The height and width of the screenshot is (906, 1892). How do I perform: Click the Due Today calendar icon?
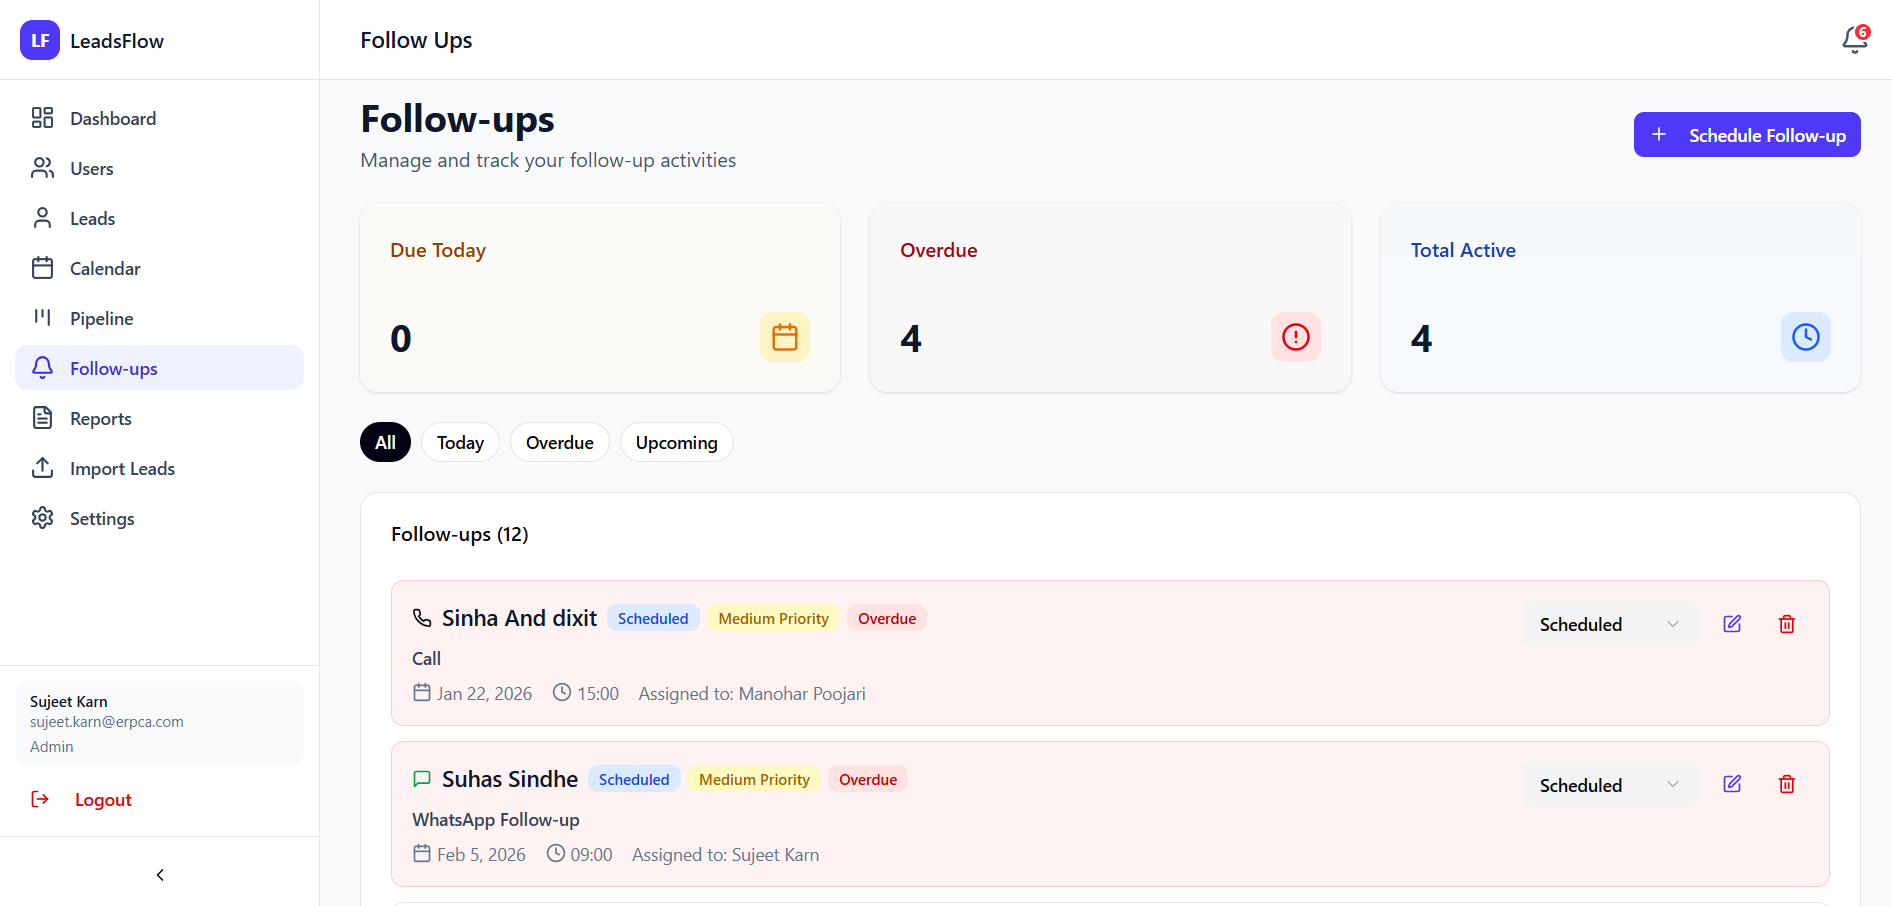[x=785, y=337]
